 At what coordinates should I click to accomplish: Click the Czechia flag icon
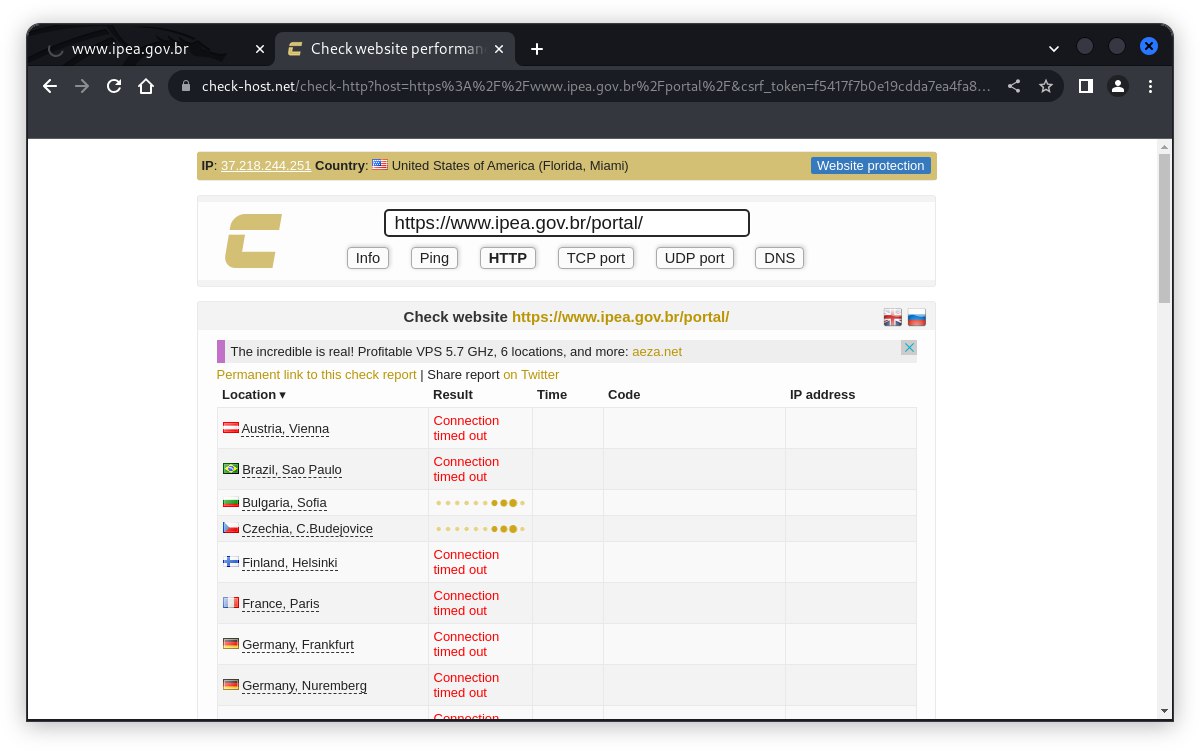[231, 528]
